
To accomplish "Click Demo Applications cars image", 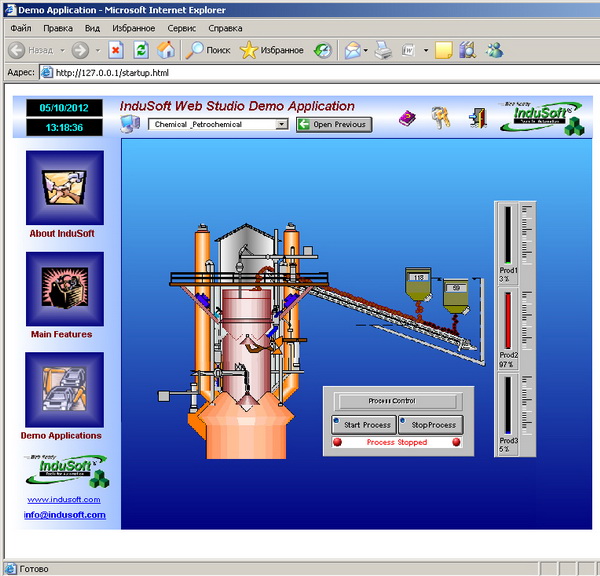I will coord(65,390).
